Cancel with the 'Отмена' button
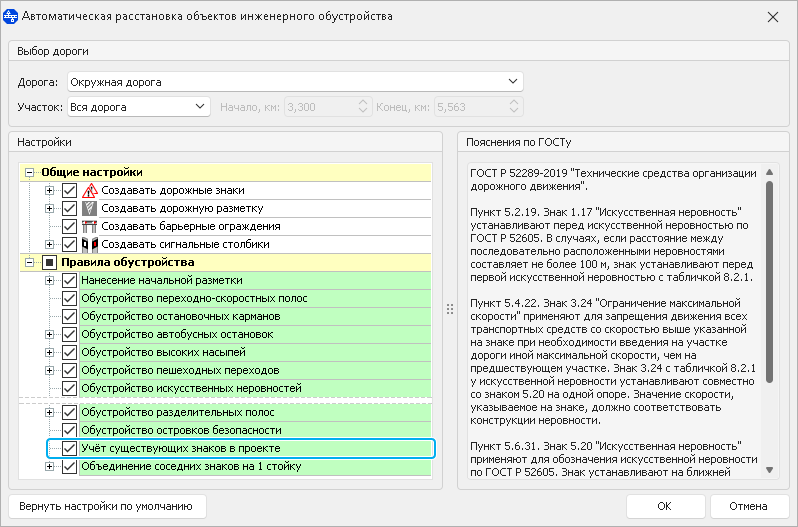Screen dimensions: 798x527 pos(748,507)
